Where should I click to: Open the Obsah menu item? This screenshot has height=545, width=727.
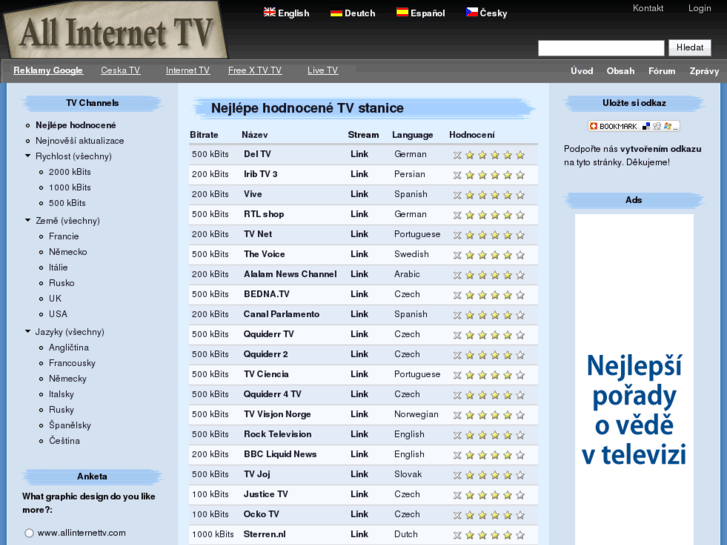pos(620,71)
